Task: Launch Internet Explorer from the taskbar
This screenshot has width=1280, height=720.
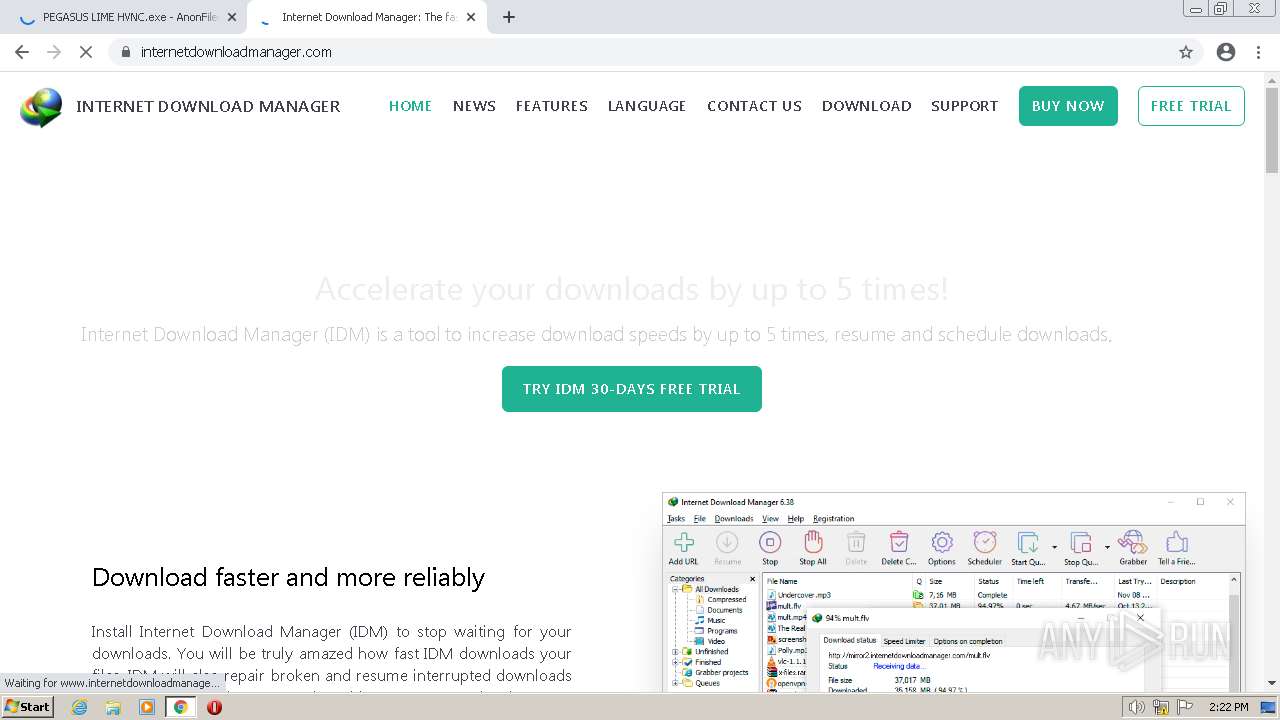Action: [80, 707]
